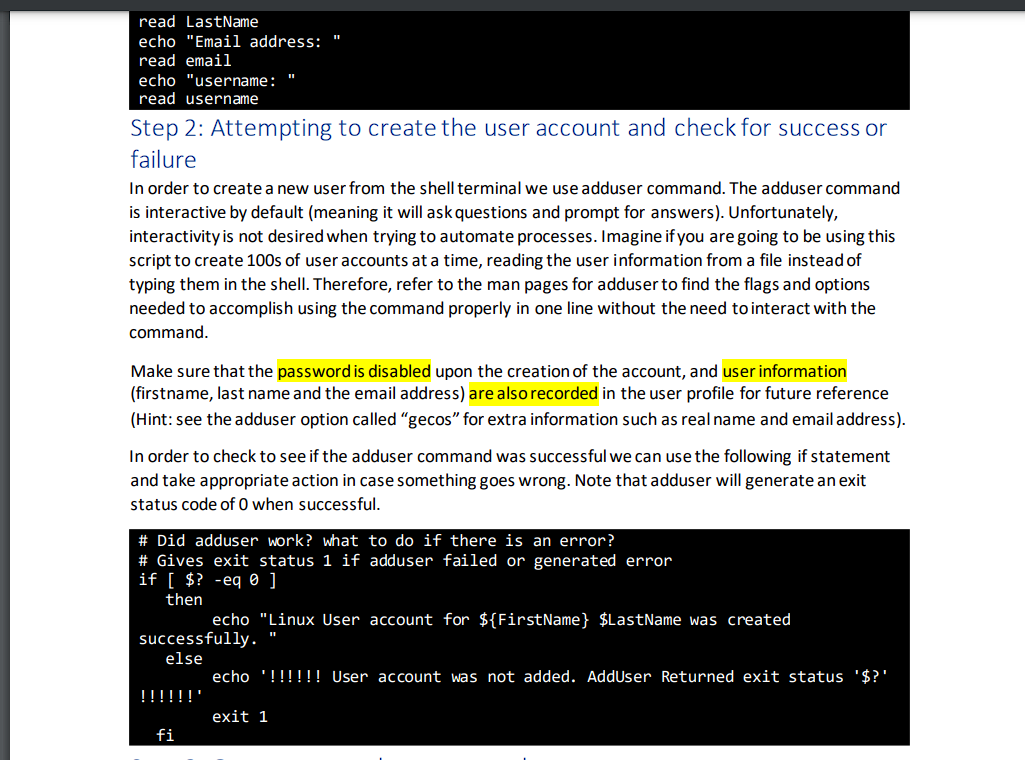Click the 'exit 1' code line

[237, 716]
